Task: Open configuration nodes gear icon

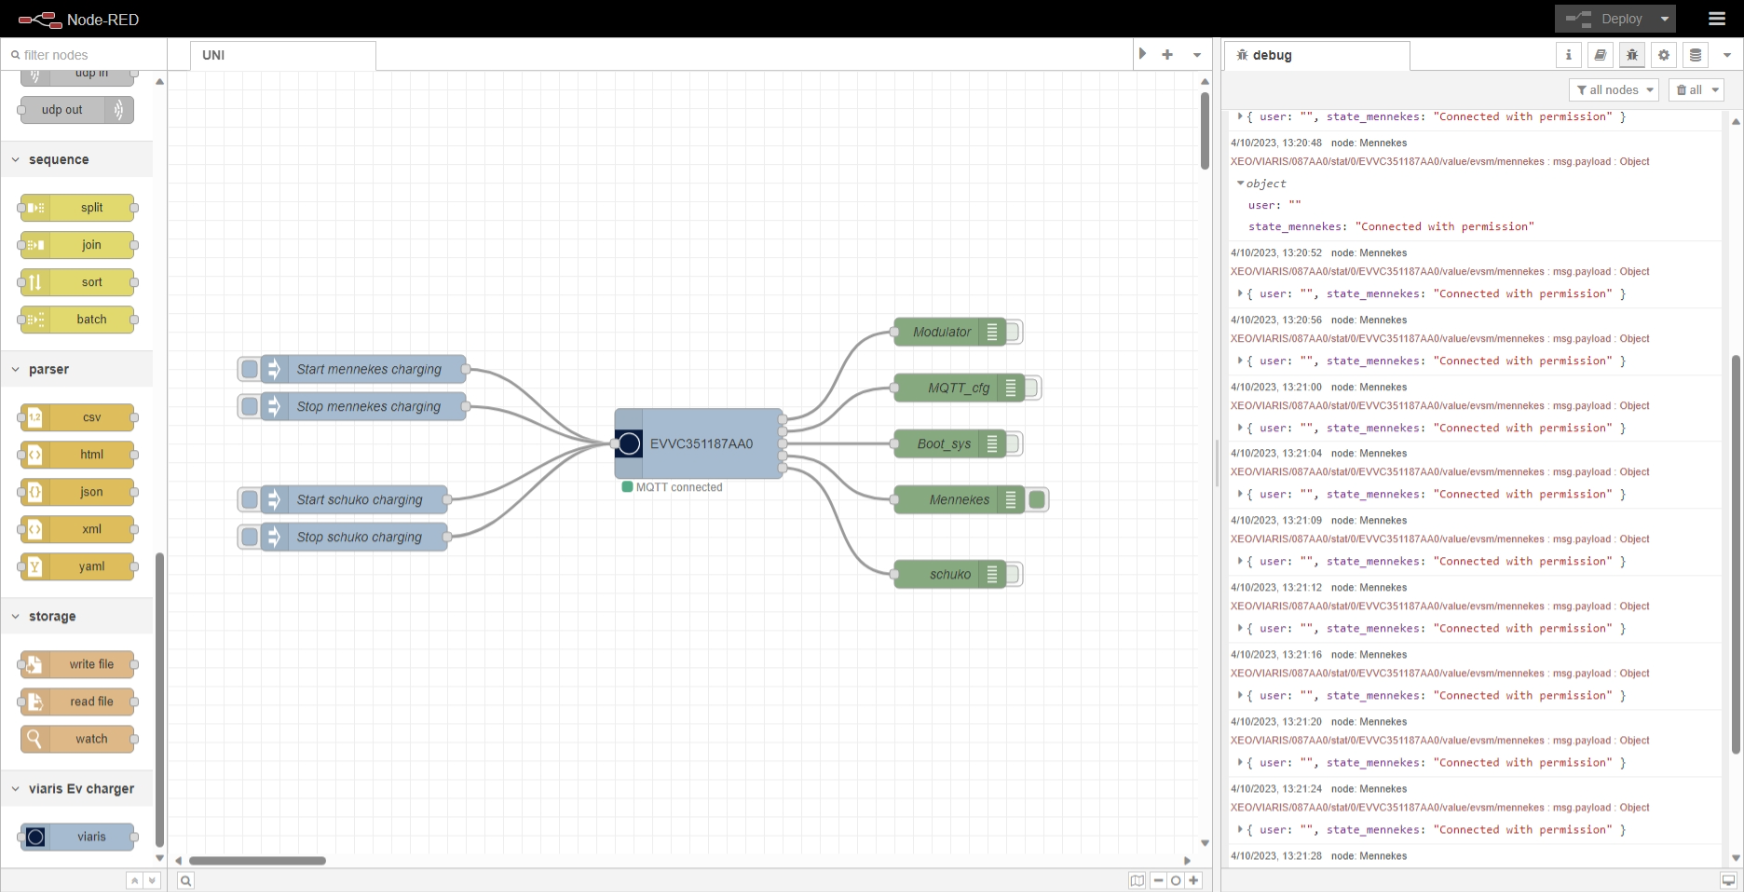Action: coord(1664,55)
